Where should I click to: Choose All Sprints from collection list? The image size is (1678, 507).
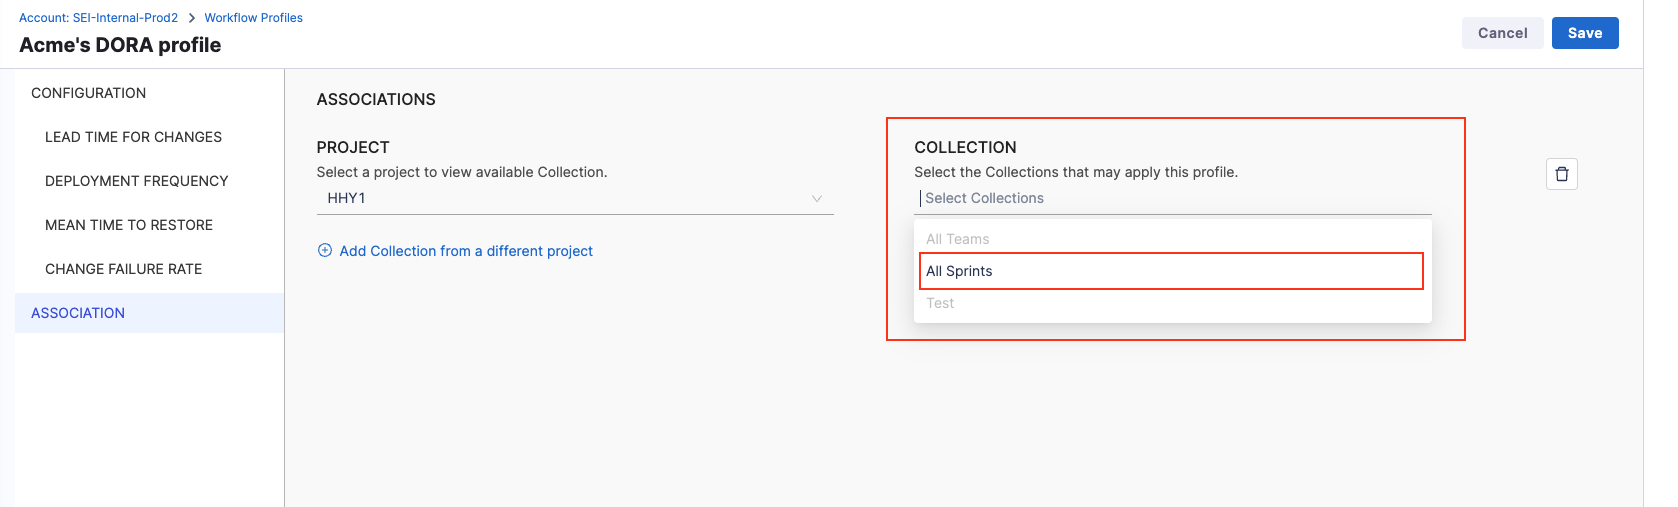coord(1170,271)
